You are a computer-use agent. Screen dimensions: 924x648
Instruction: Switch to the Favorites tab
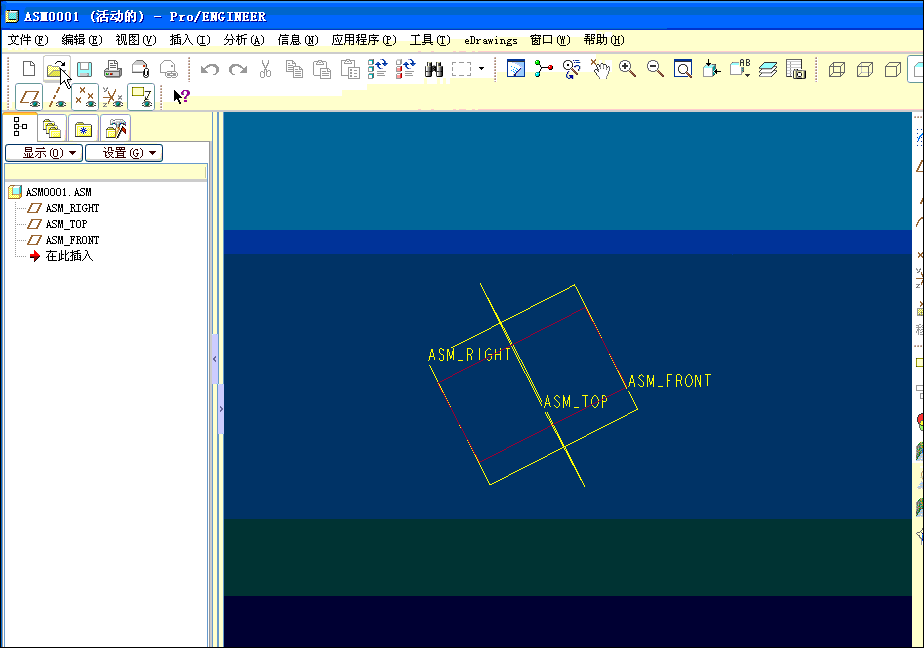(84, 128)
